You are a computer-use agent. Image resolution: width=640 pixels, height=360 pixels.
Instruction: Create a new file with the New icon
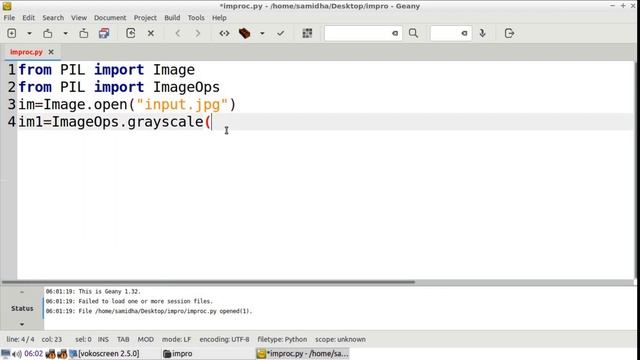click(x=12, y=33)
